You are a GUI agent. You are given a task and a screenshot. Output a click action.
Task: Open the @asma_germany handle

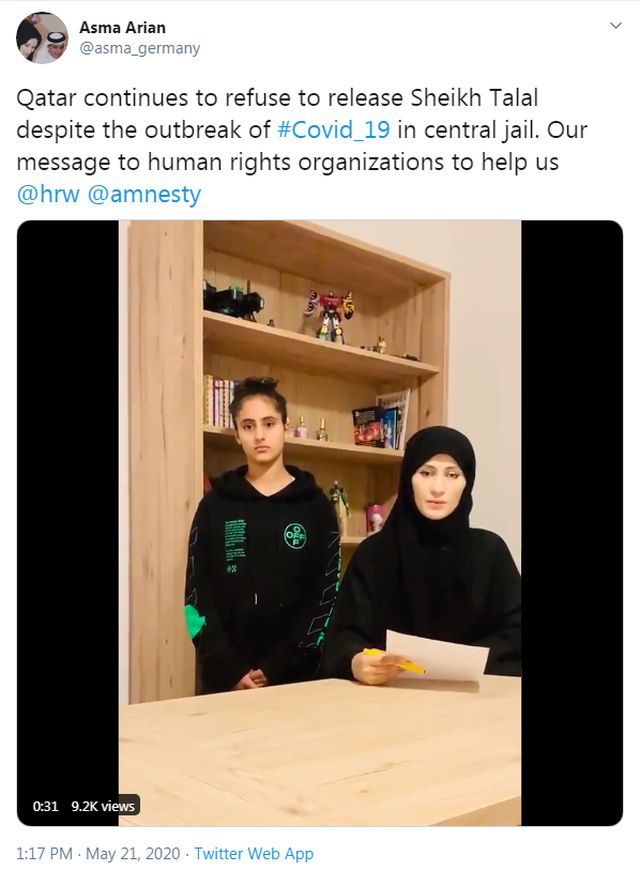coord(139,49)
